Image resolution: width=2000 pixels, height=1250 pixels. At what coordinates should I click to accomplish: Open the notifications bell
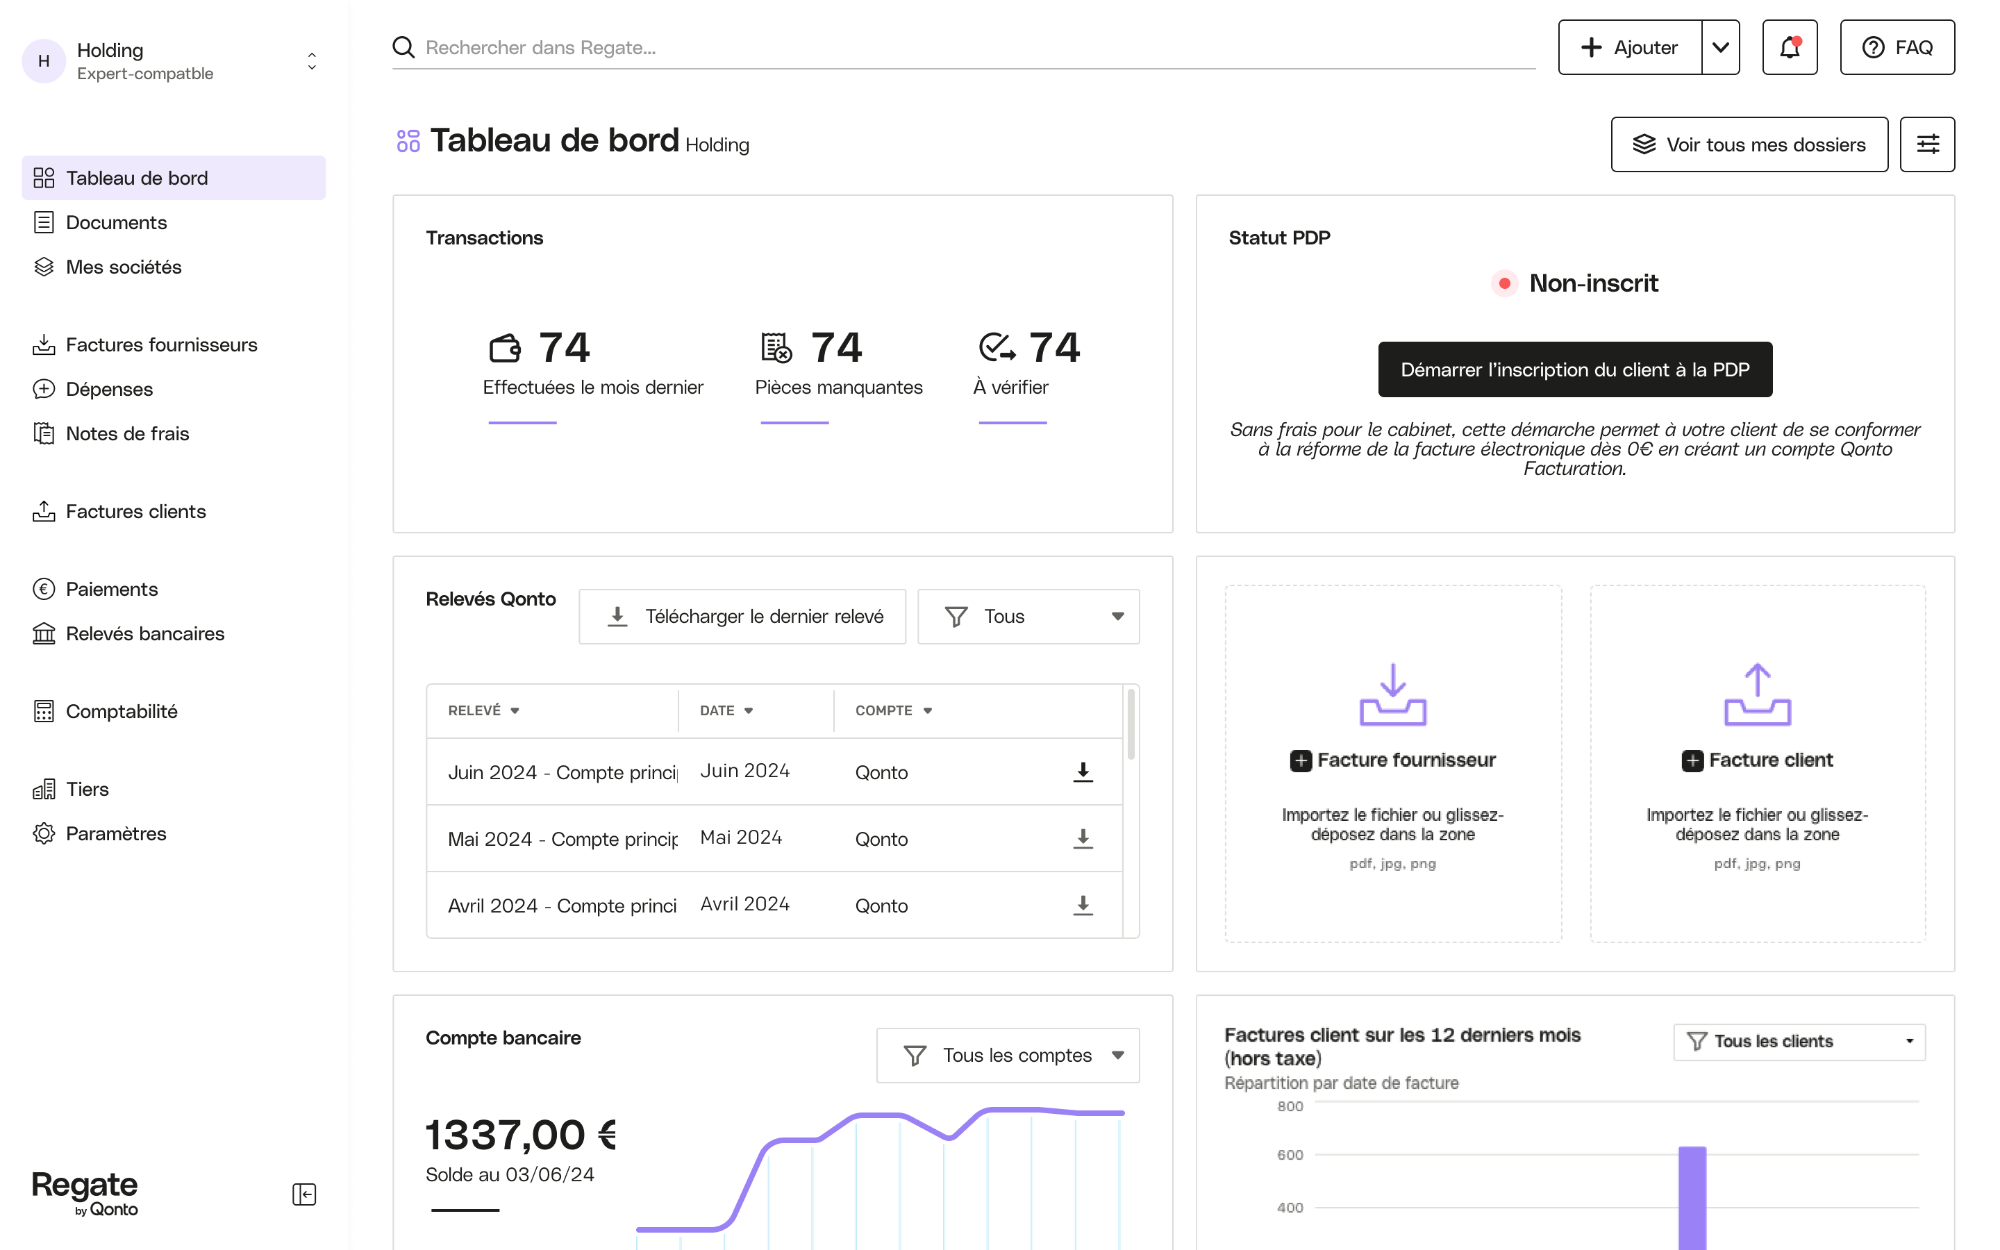pyautogui.click(x=1789, y=47)
